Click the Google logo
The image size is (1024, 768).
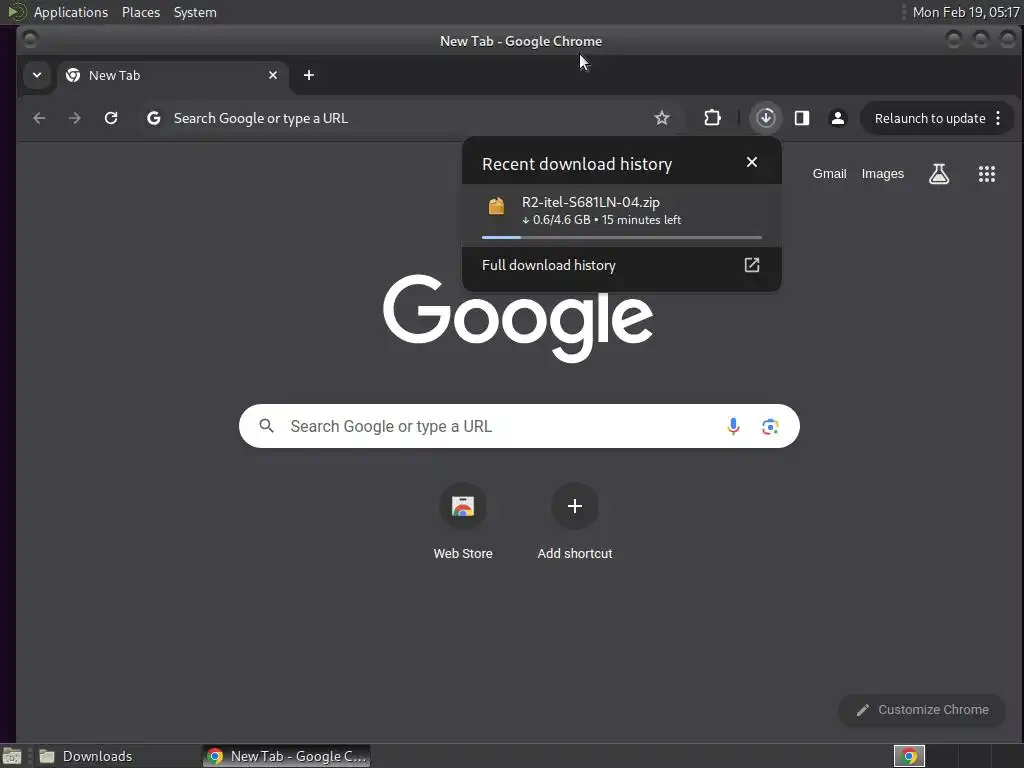(518, 318)
